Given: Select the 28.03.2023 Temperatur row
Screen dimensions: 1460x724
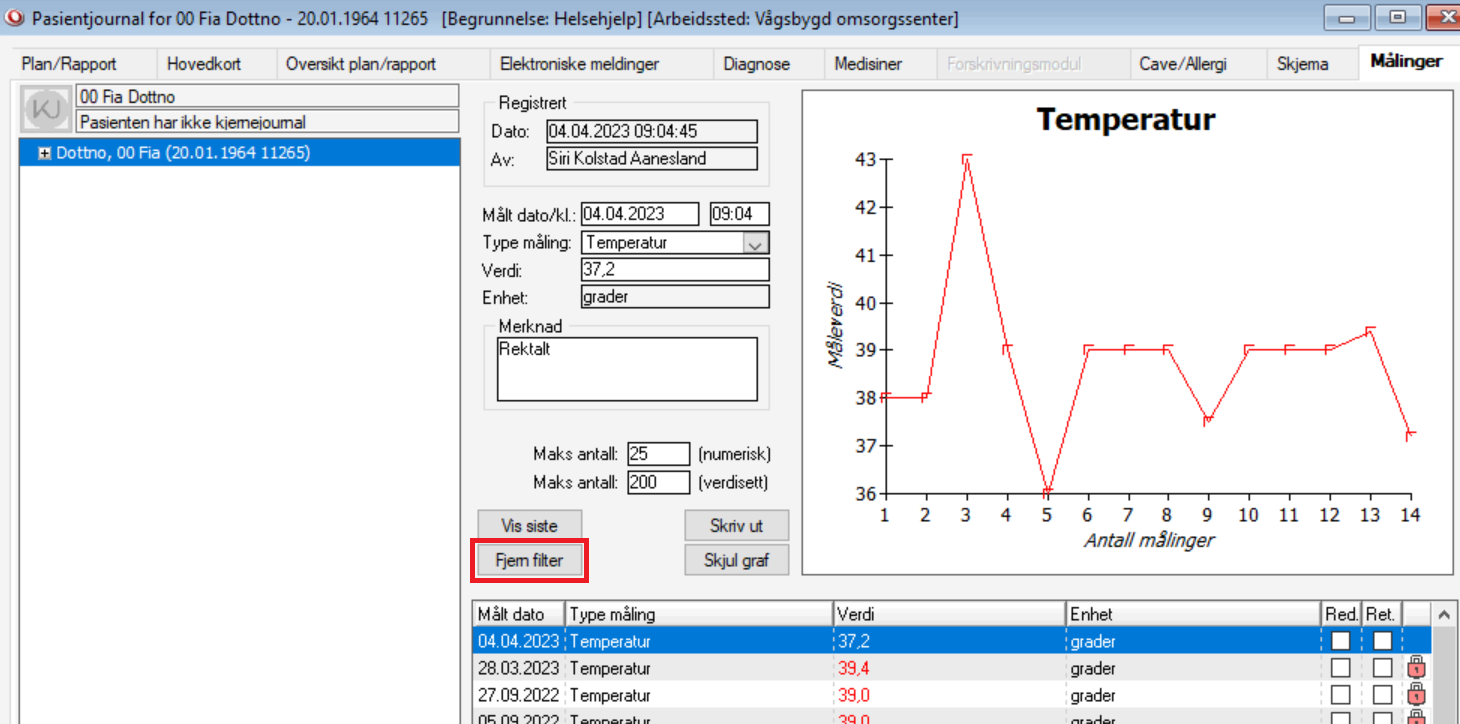Looking at the screenshot, I should point(952,668).
